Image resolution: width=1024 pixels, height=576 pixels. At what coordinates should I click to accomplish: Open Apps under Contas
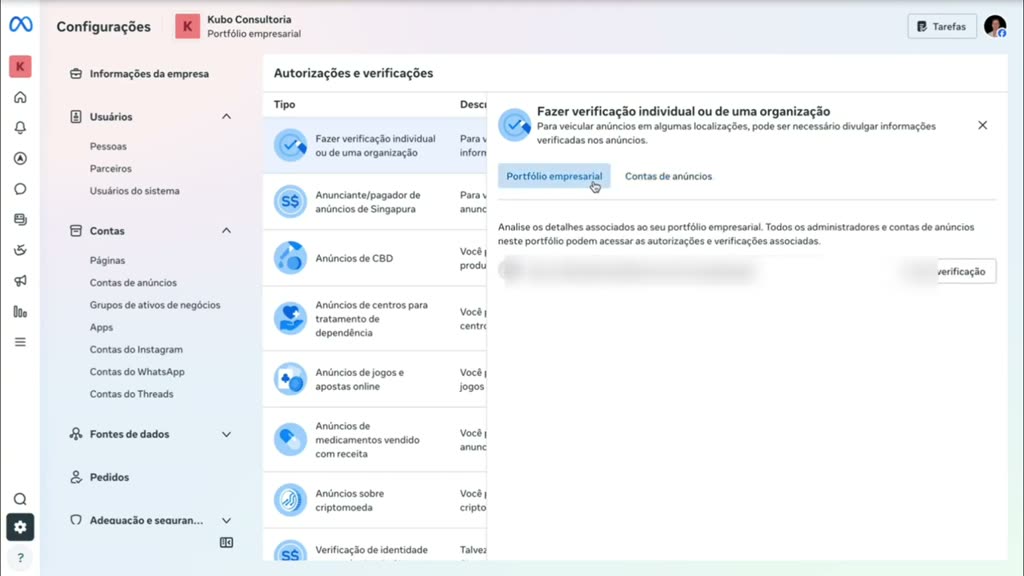pos(101,327)
